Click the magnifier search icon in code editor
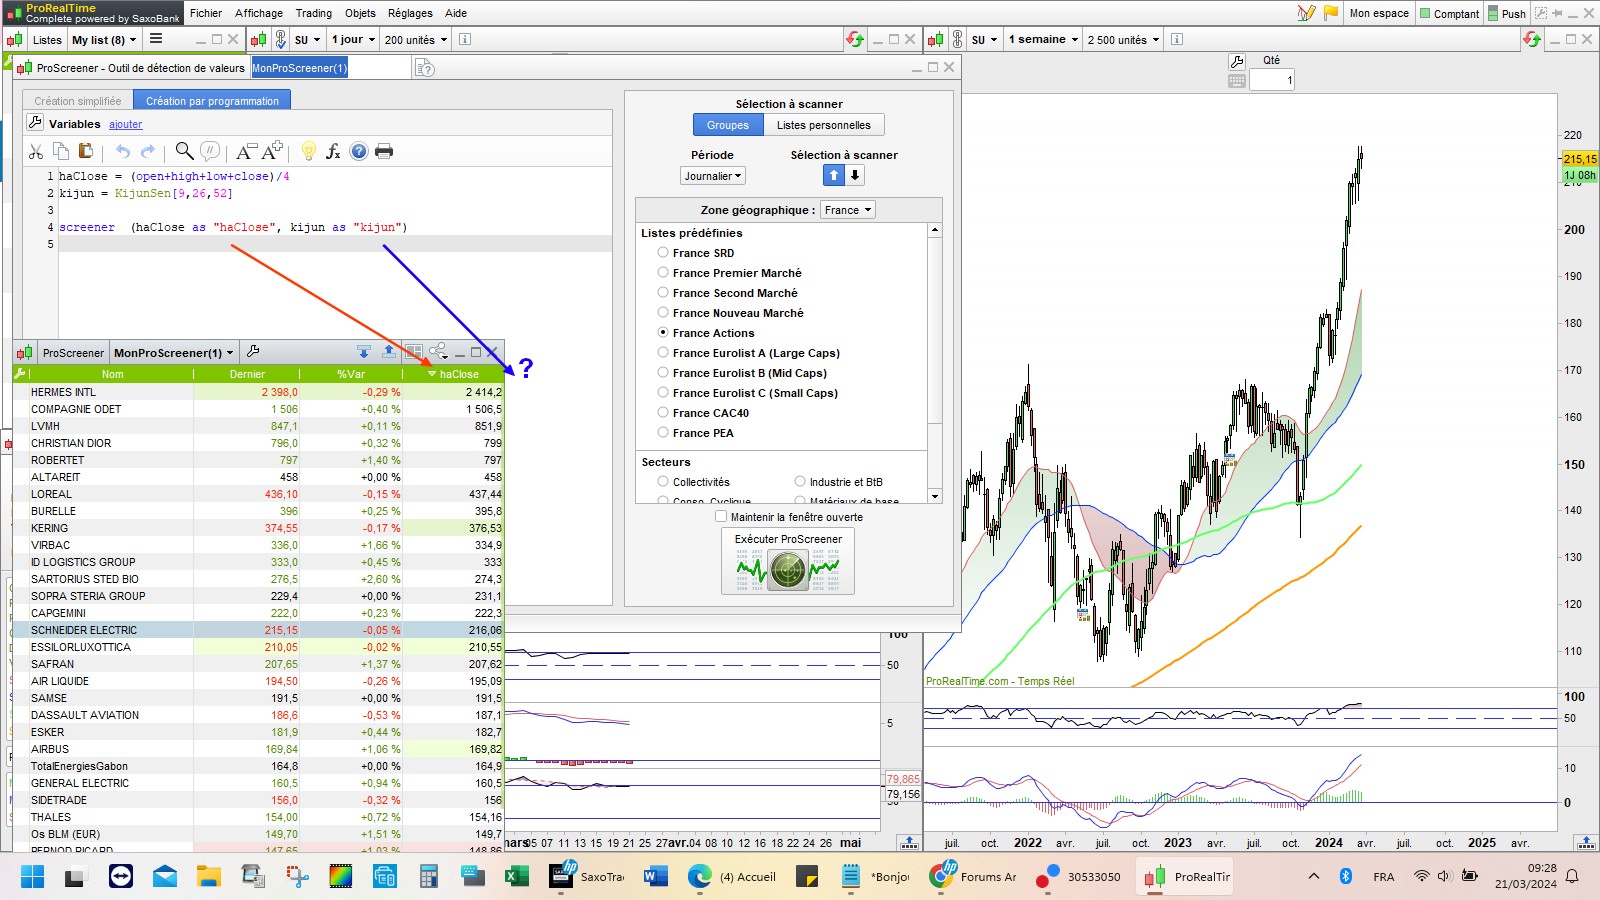 tap(184, 151)
